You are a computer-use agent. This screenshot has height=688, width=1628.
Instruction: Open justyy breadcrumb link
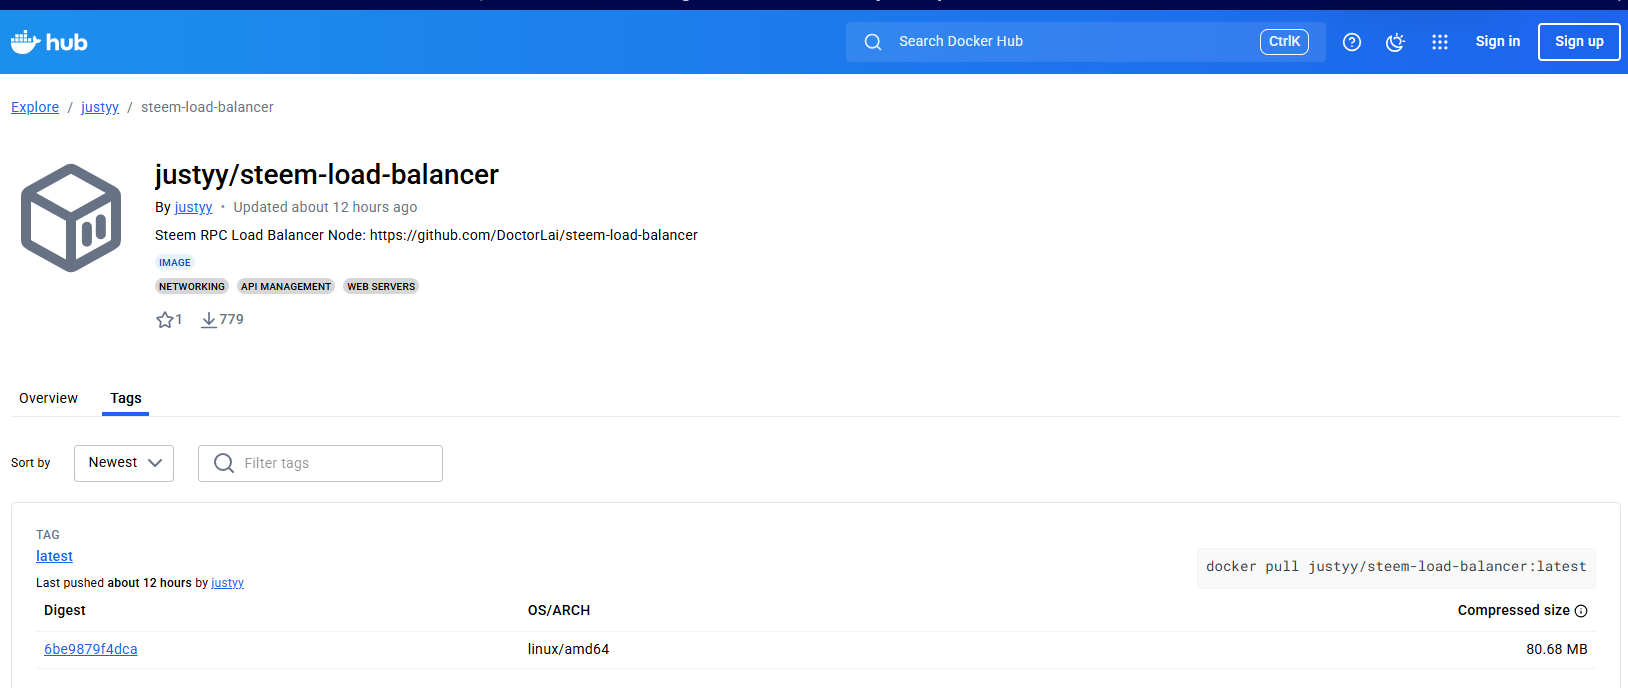pyautogui.click(x=100, y=107)
